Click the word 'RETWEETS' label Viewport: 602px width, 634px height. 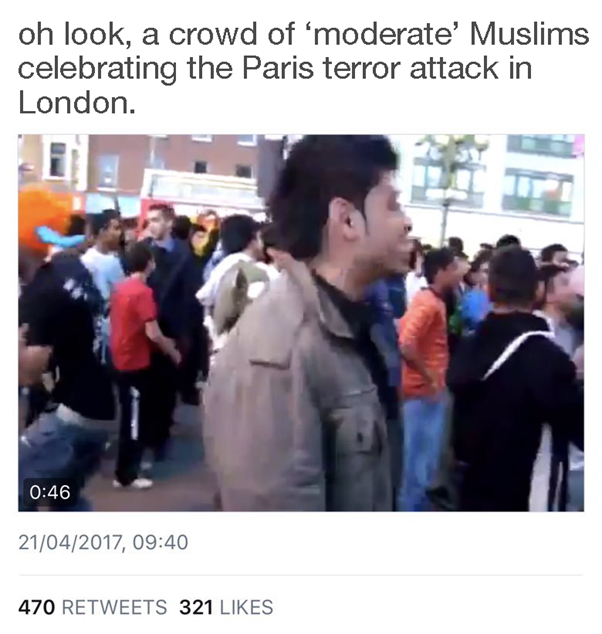(x=115, y=607)
